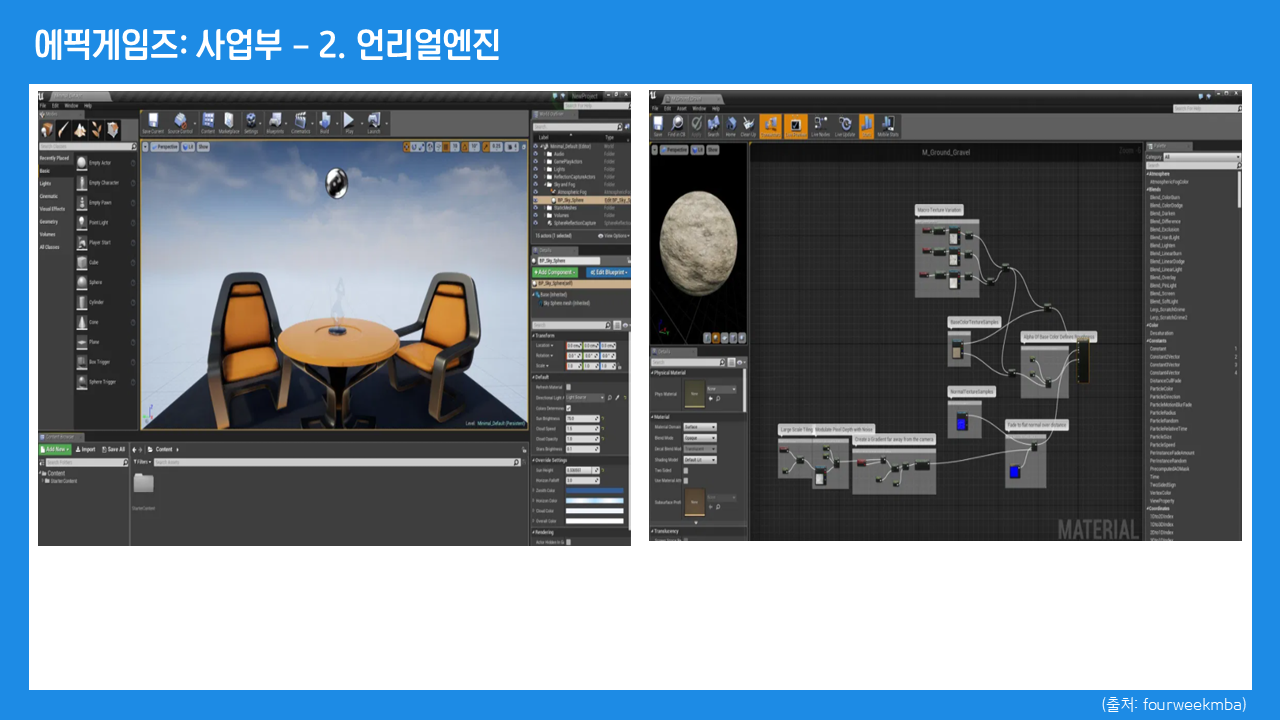Open View Options in World Outliner
This screenshot has height=720, width=1280.
point(613,235)
